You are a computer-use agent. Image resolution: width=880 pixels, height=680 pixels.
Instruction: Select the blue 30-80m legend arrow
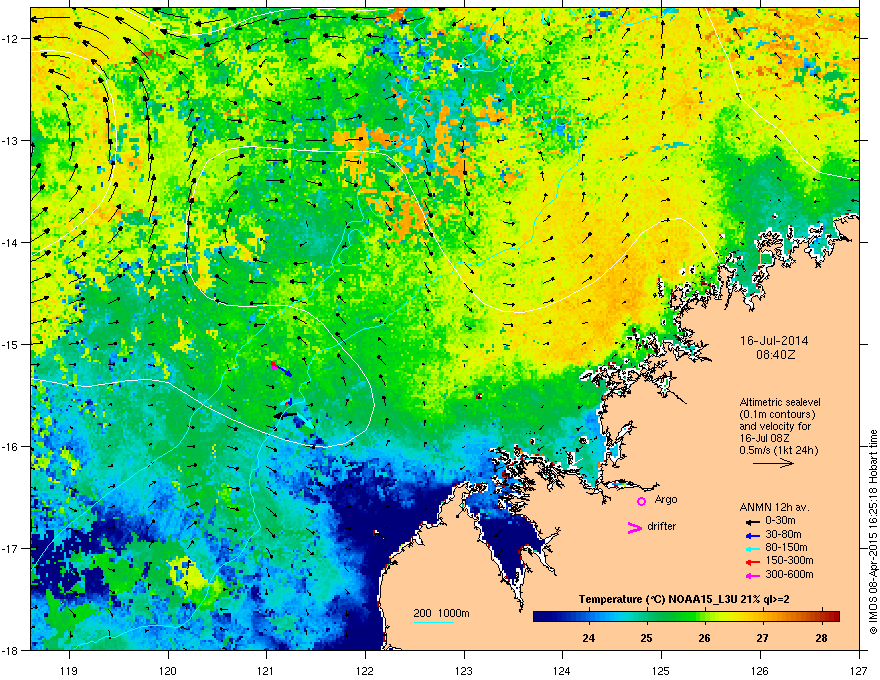pos(752,535)
